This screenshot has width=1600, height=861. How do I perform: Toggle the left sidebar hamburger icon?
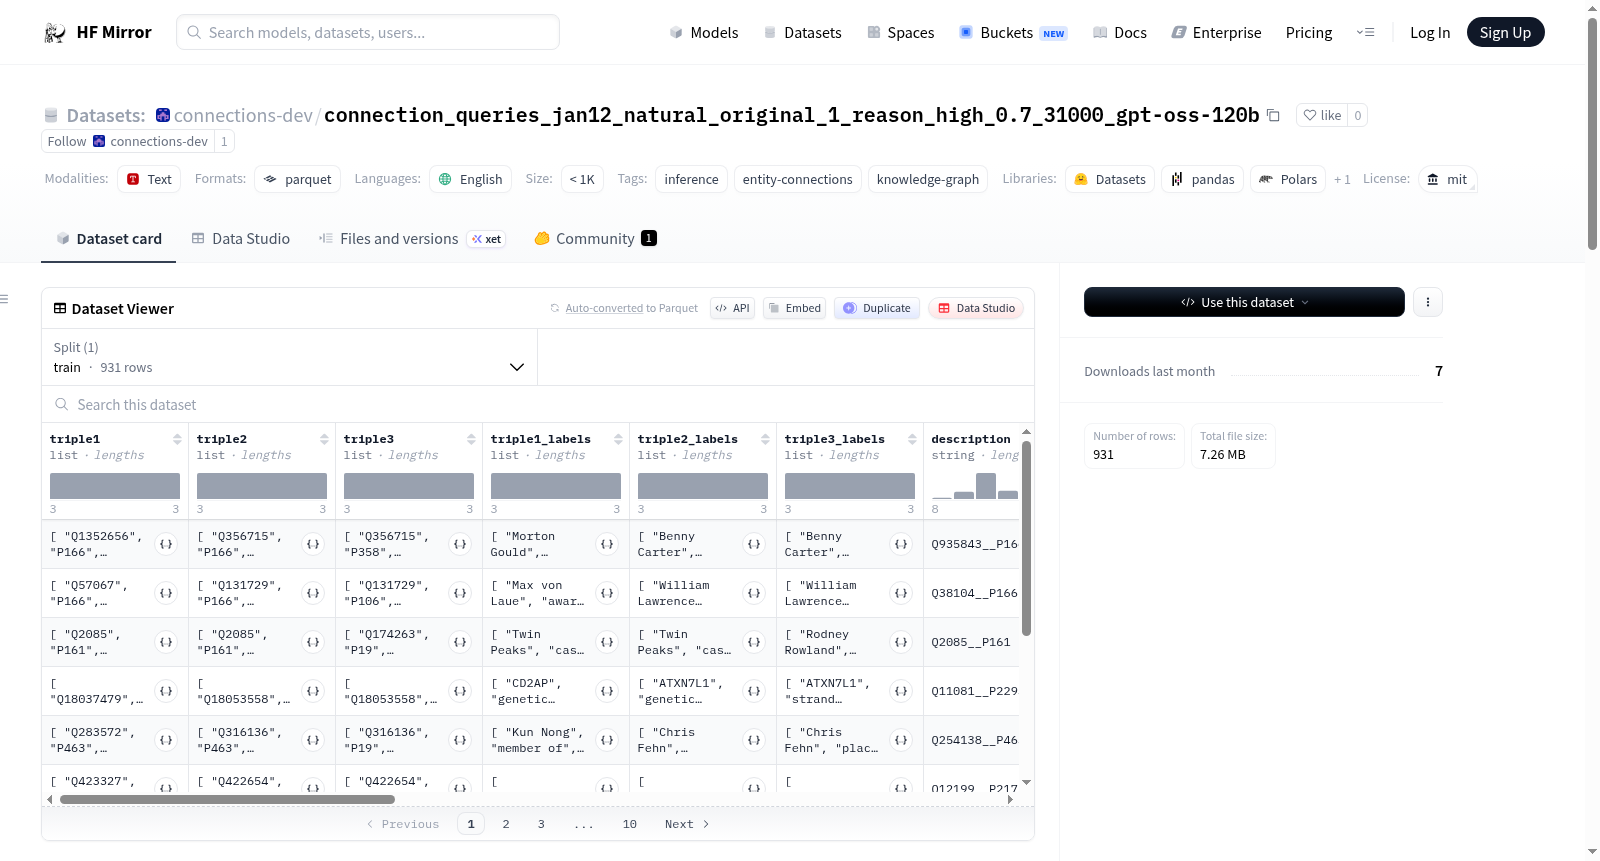[x=4, y=299]
